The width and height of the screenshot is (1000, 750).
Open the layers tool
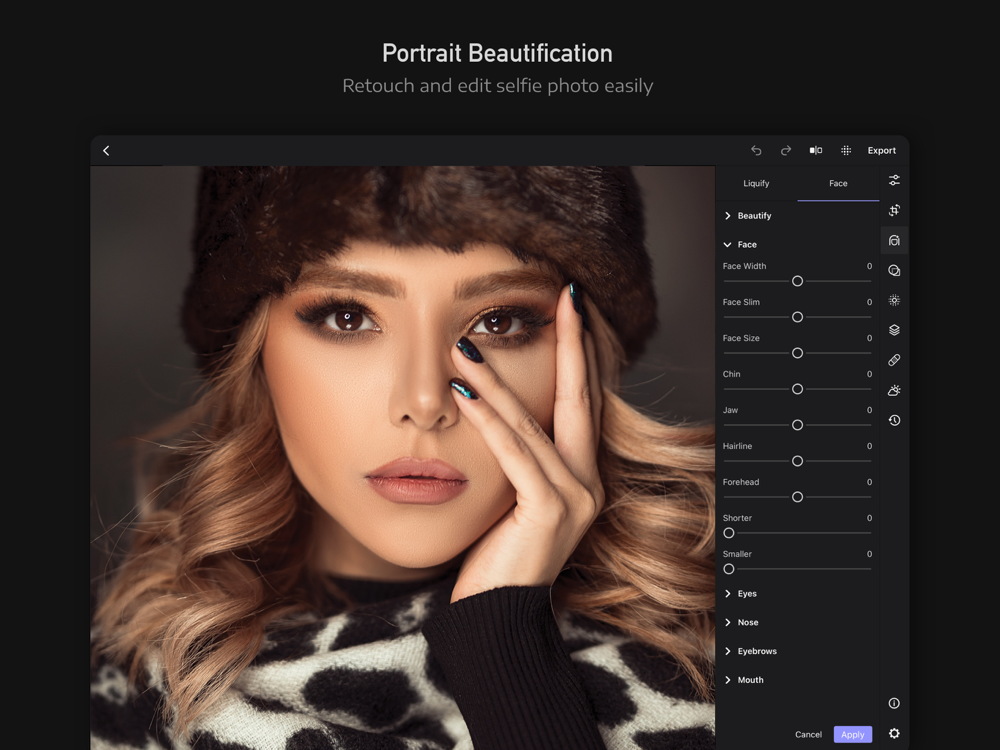894,330
